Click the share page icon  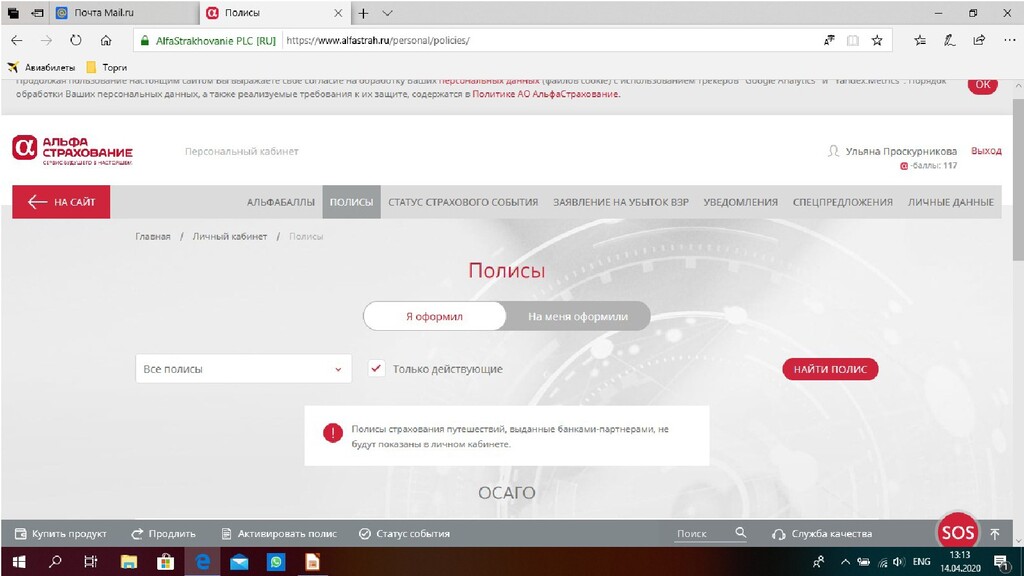(979, 40)
